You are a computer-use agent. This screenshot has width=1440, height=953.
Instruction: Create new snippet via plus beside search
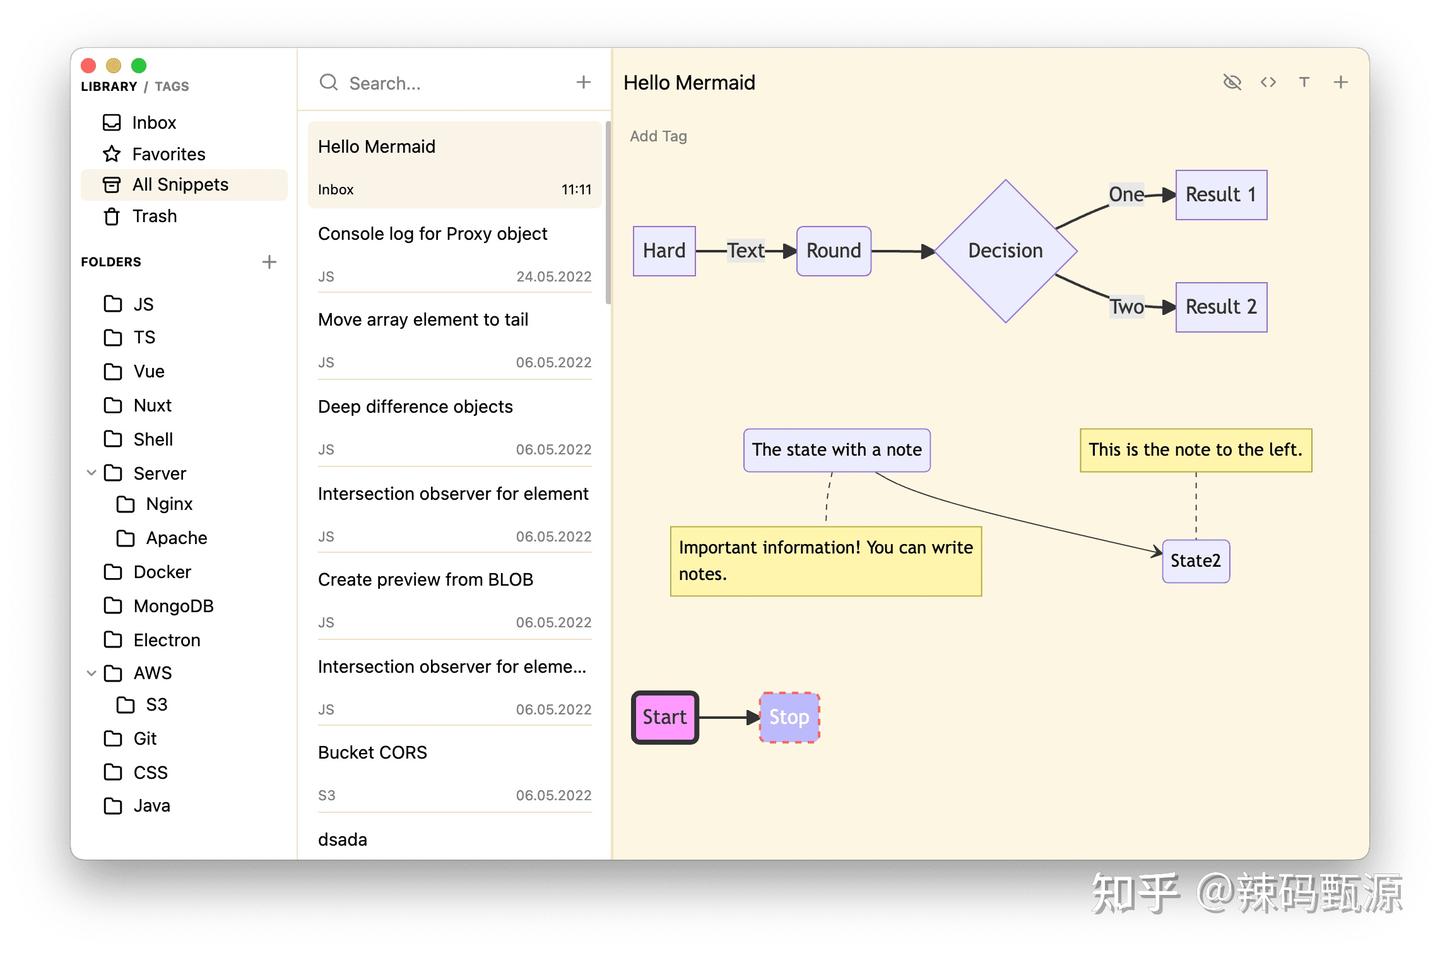(x=584, y=82)
